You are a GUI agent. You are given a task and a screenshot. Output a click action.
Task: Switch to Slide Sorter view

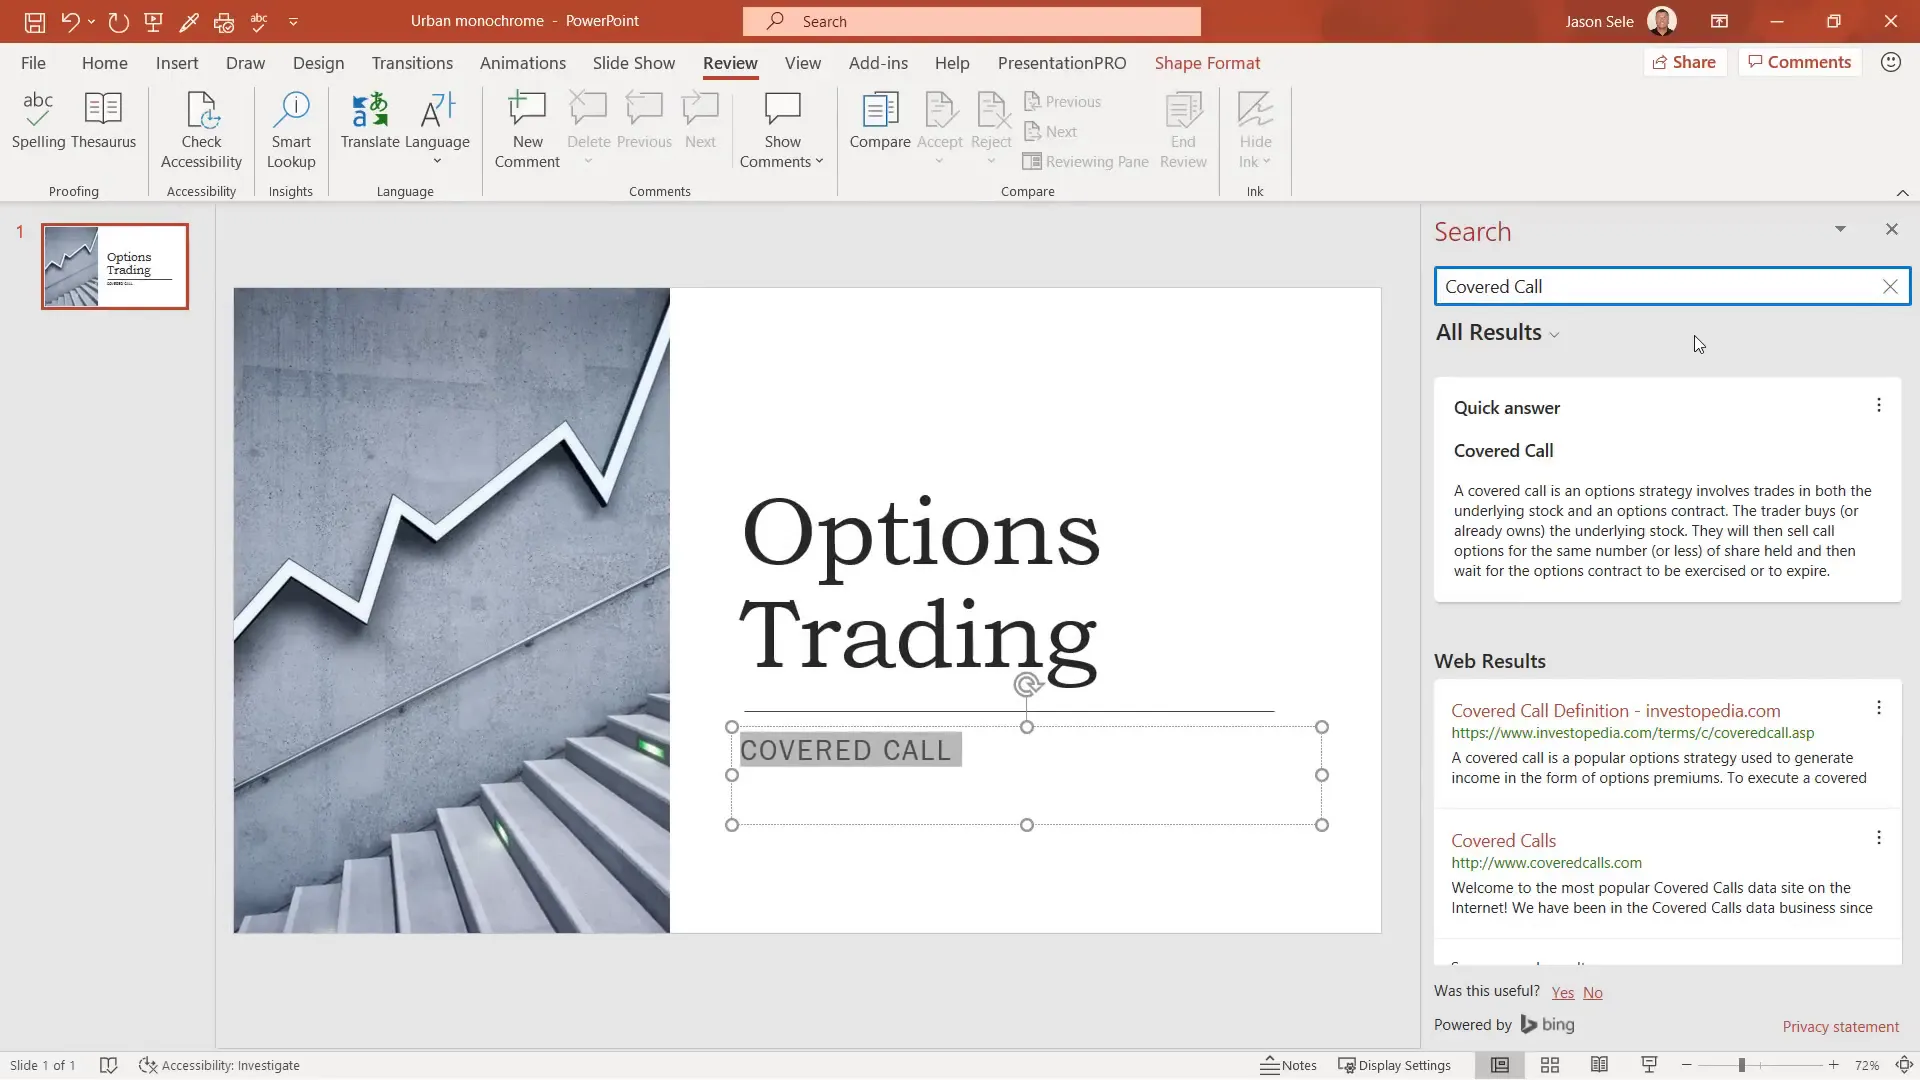tap(1549, 1065)
